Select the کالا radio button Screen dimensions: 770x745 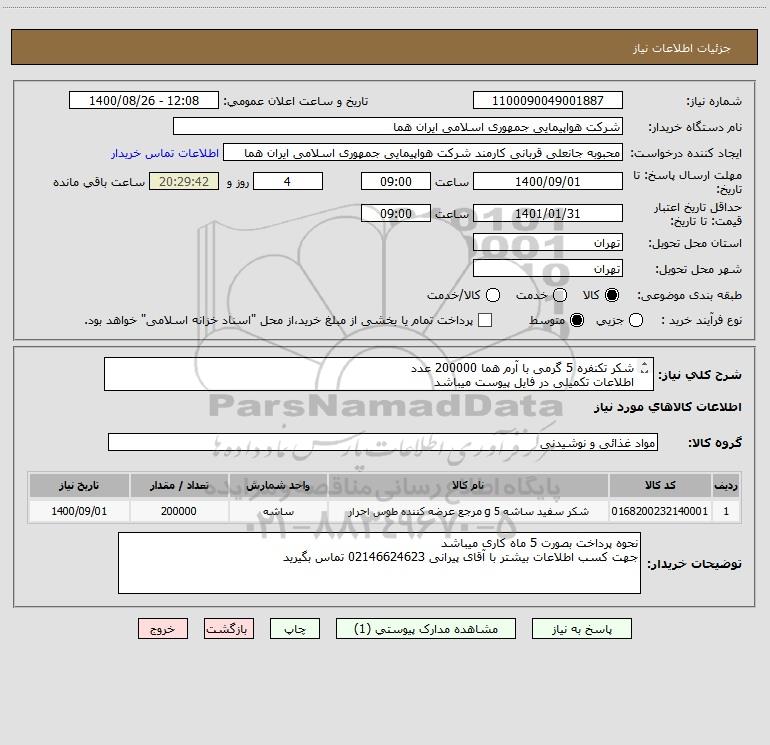click(612, 295)
